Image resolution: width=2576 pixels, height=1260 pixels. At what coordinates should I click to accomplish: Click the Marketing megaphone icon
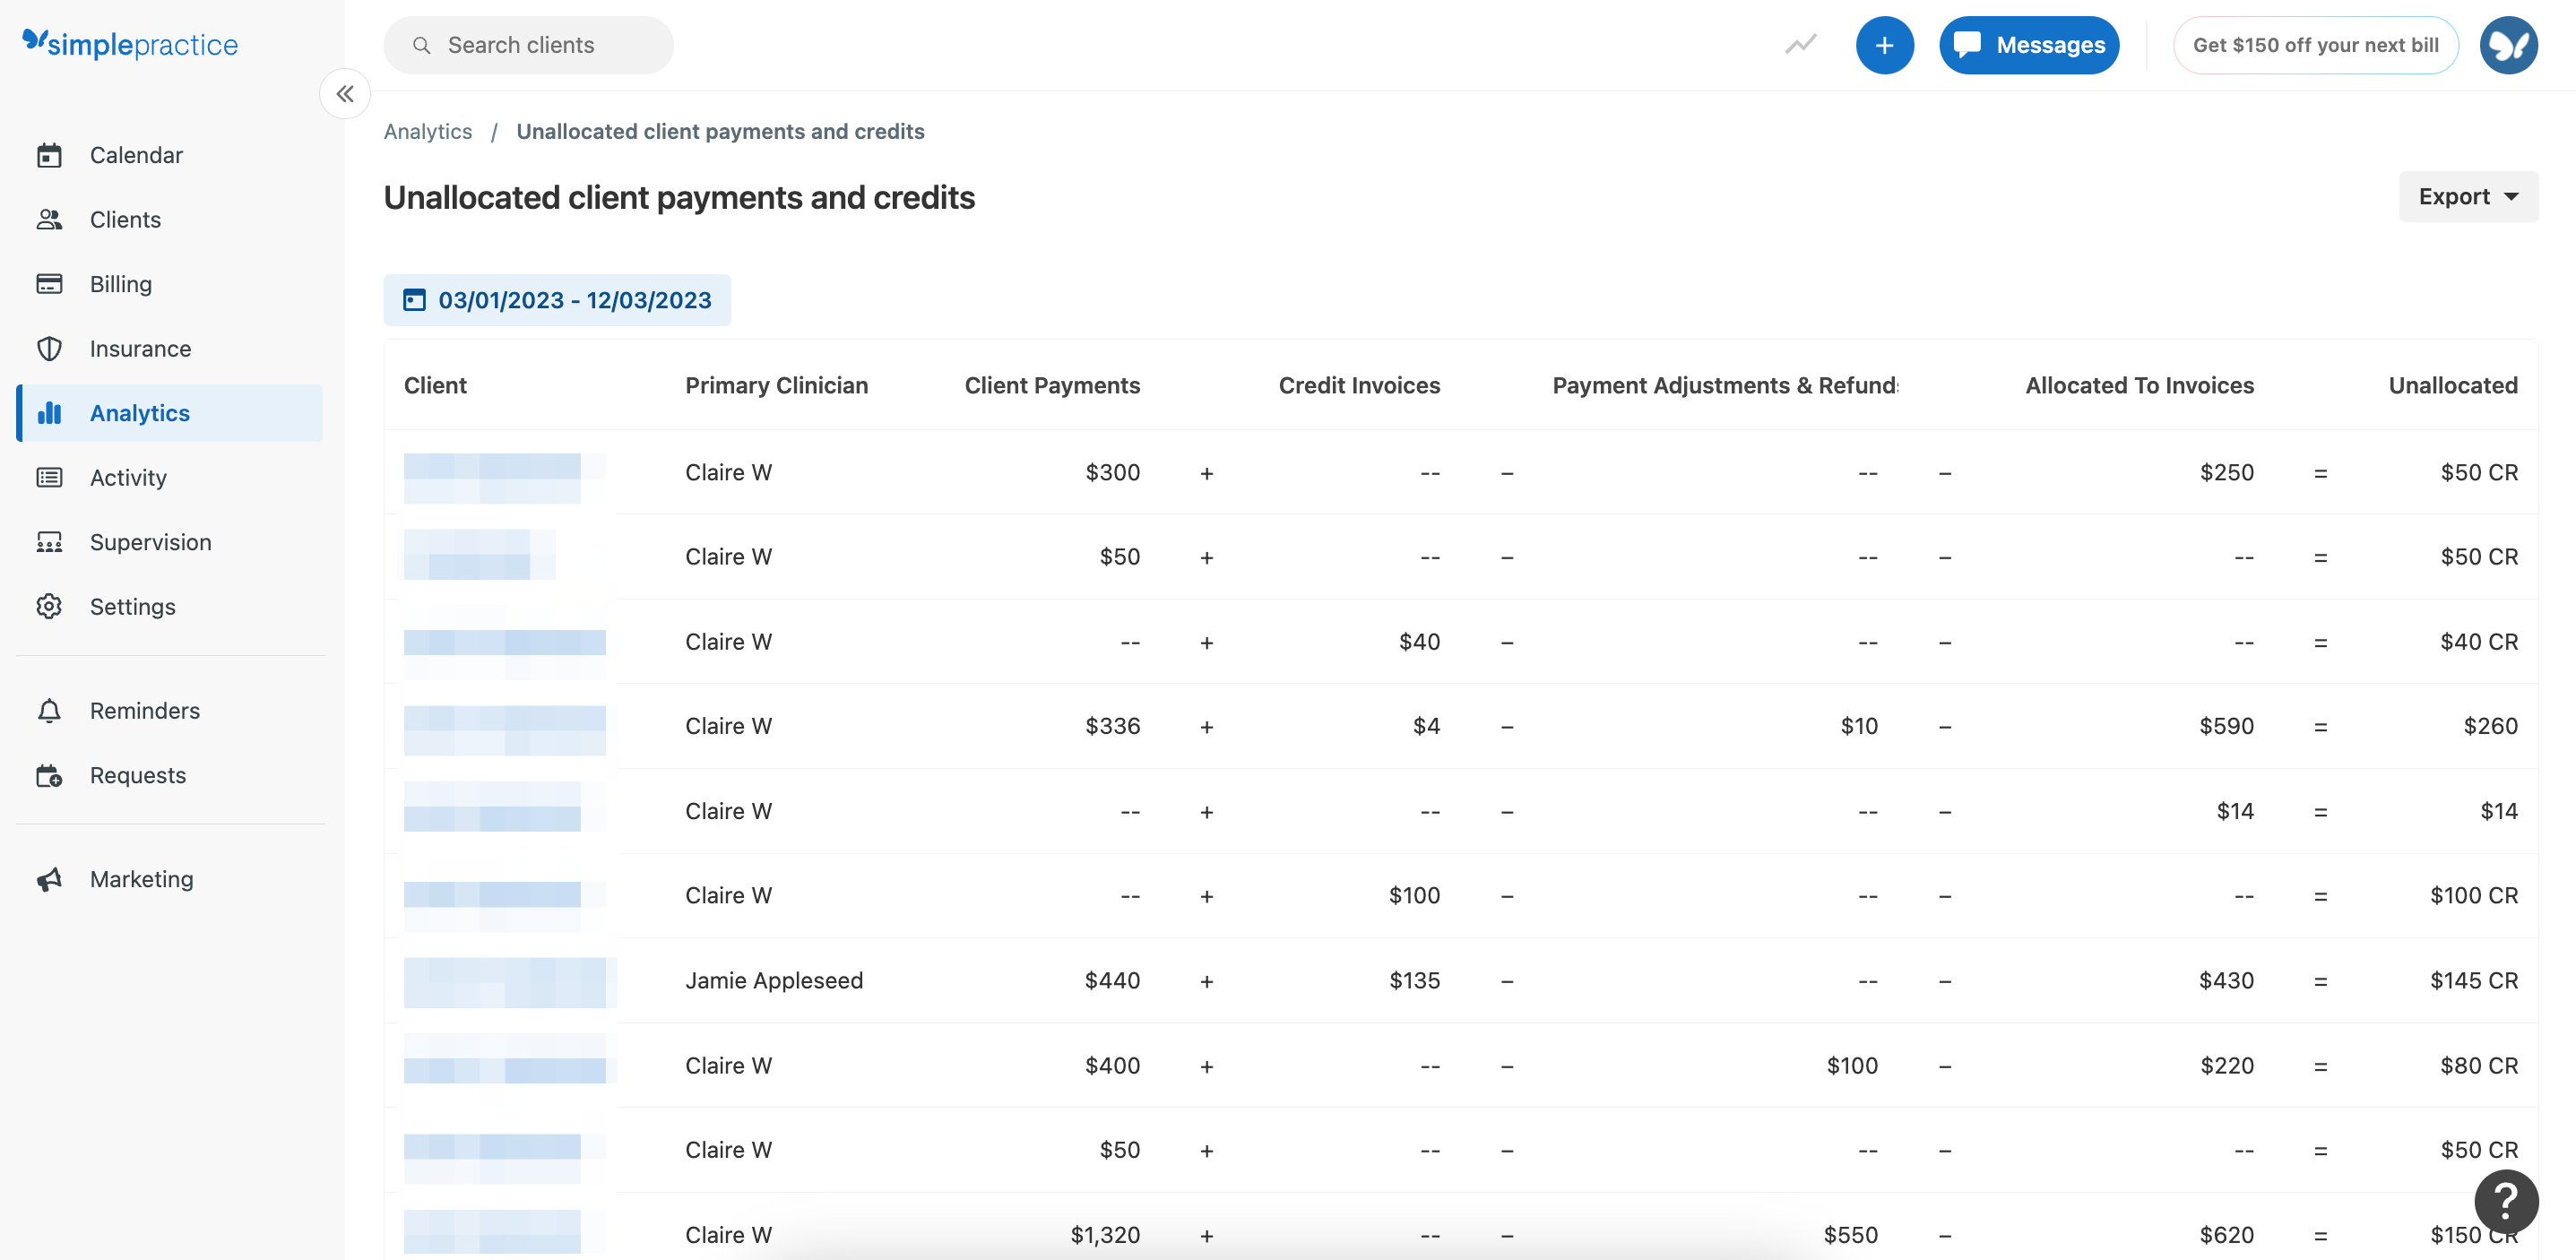tap(50, 878)
